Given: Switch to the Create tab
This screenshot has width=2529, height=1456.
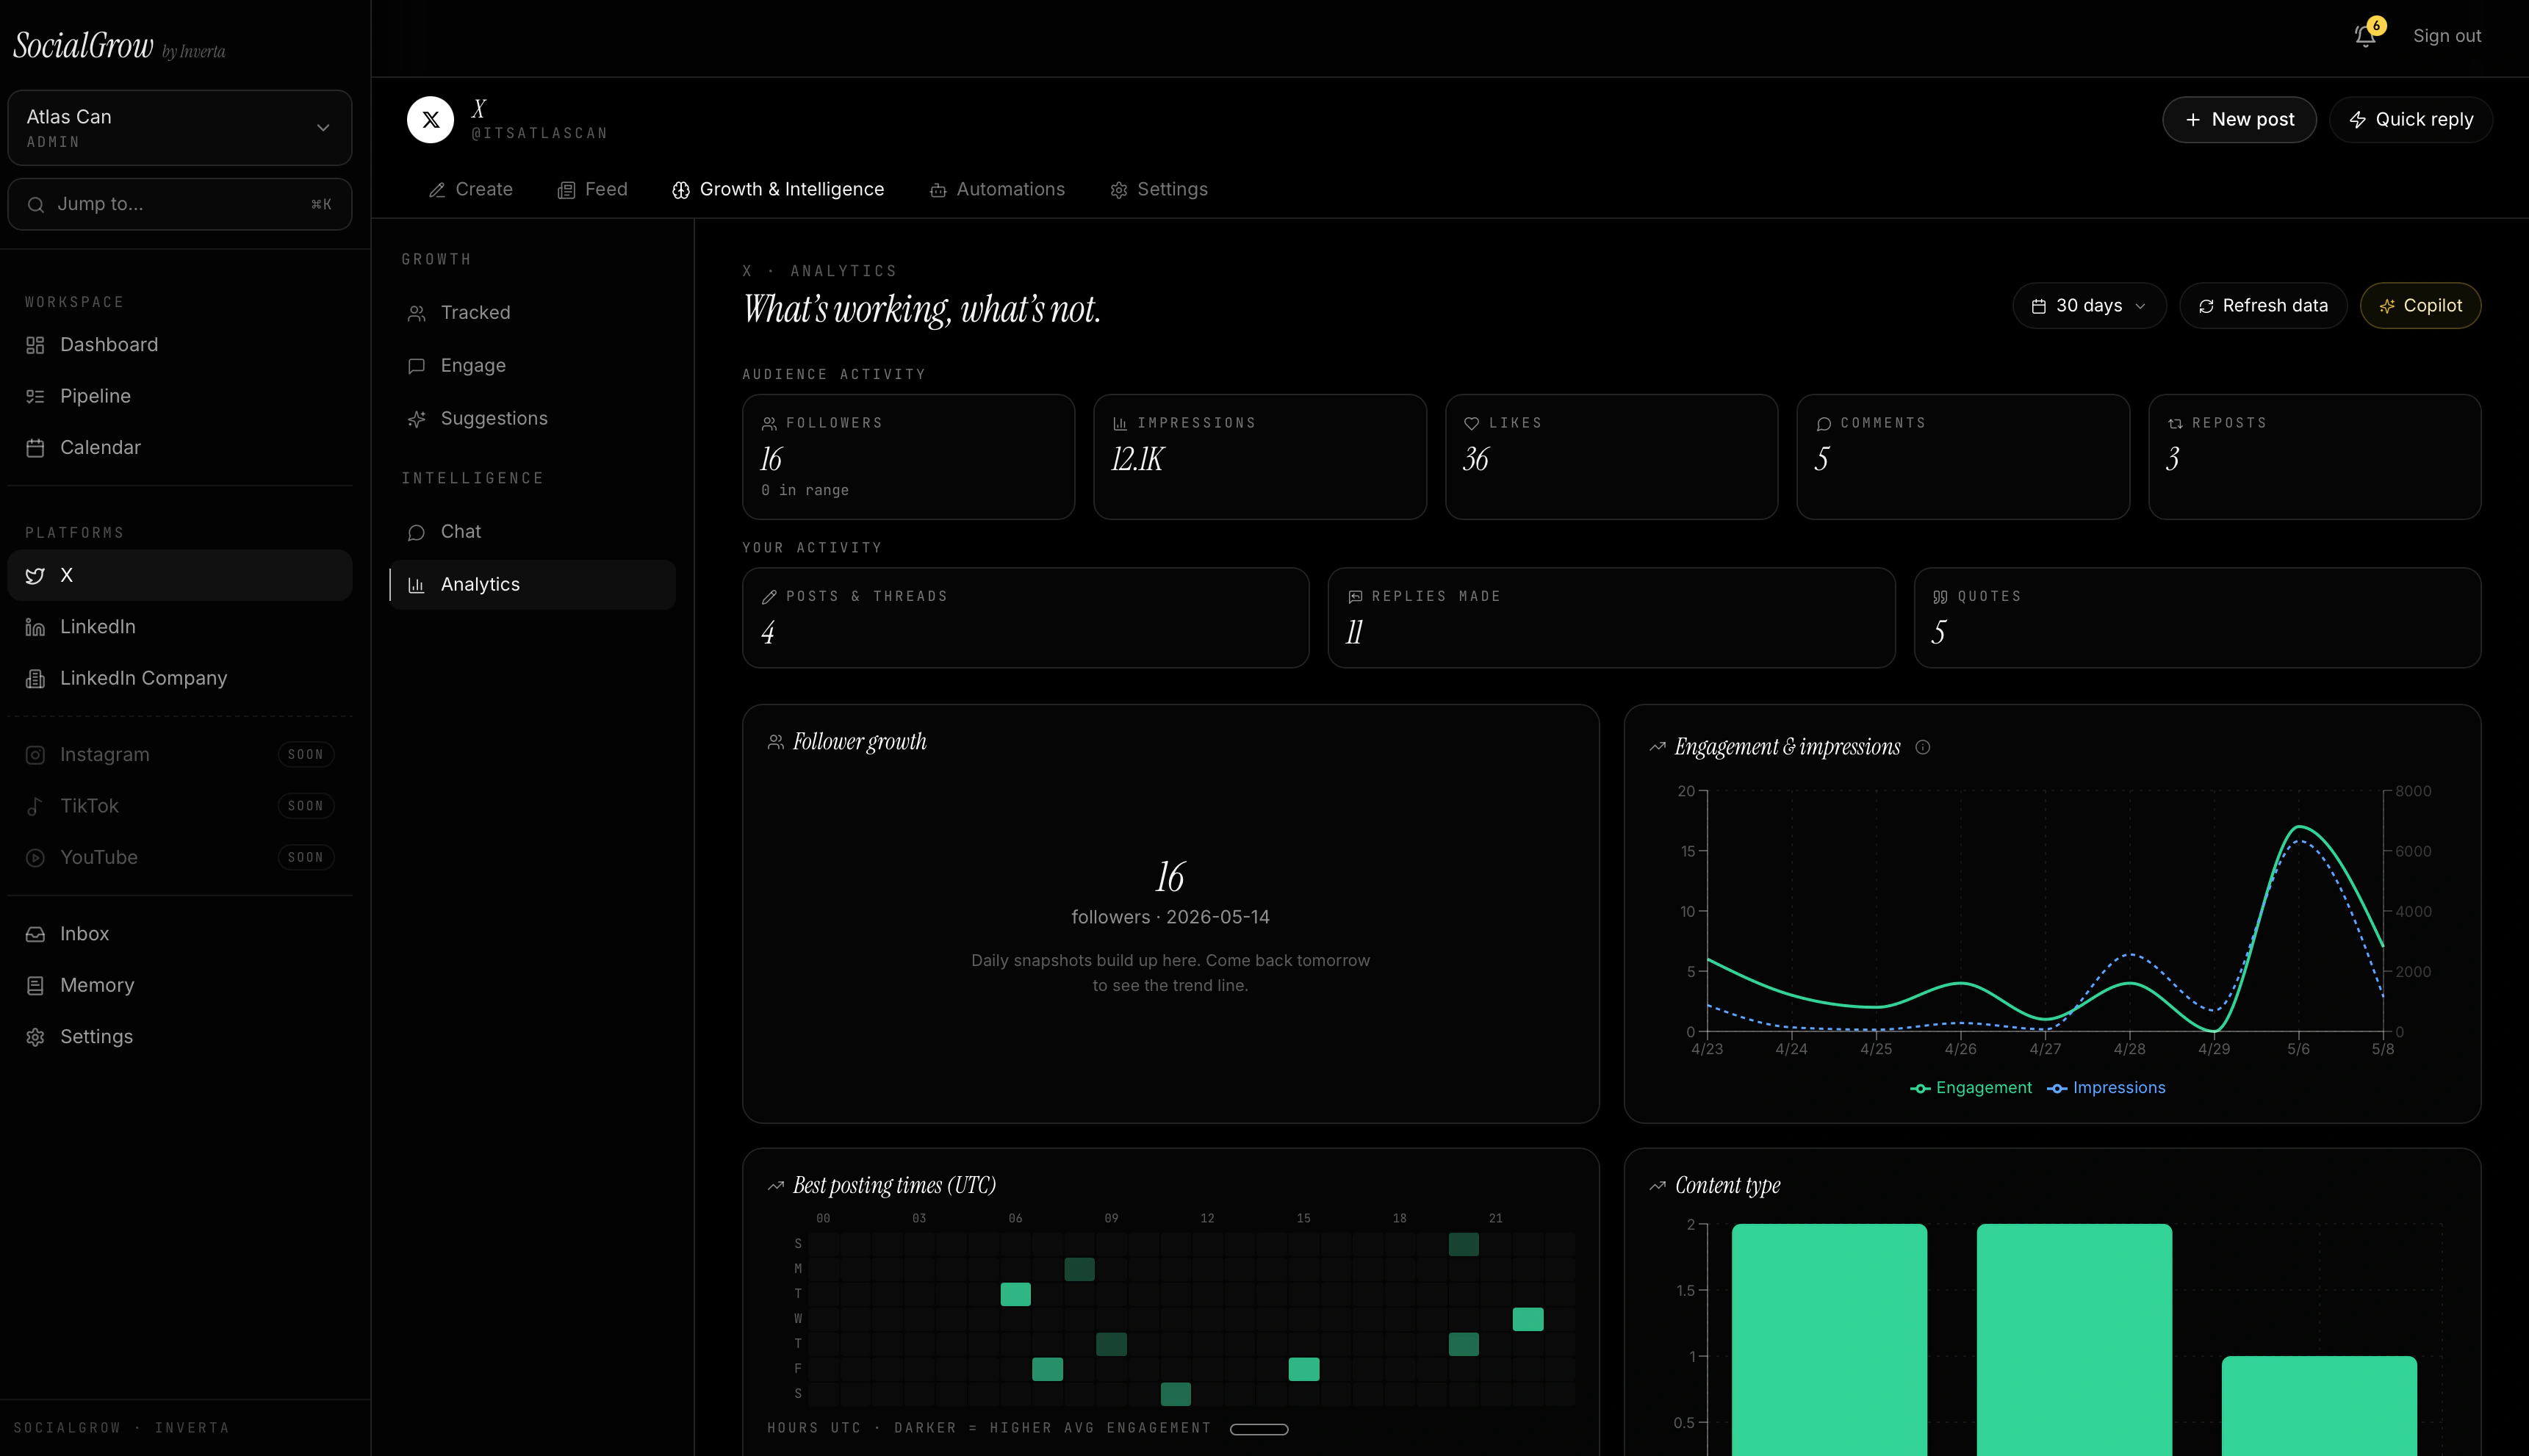Looking at the screenshot, I should (470, 190).
